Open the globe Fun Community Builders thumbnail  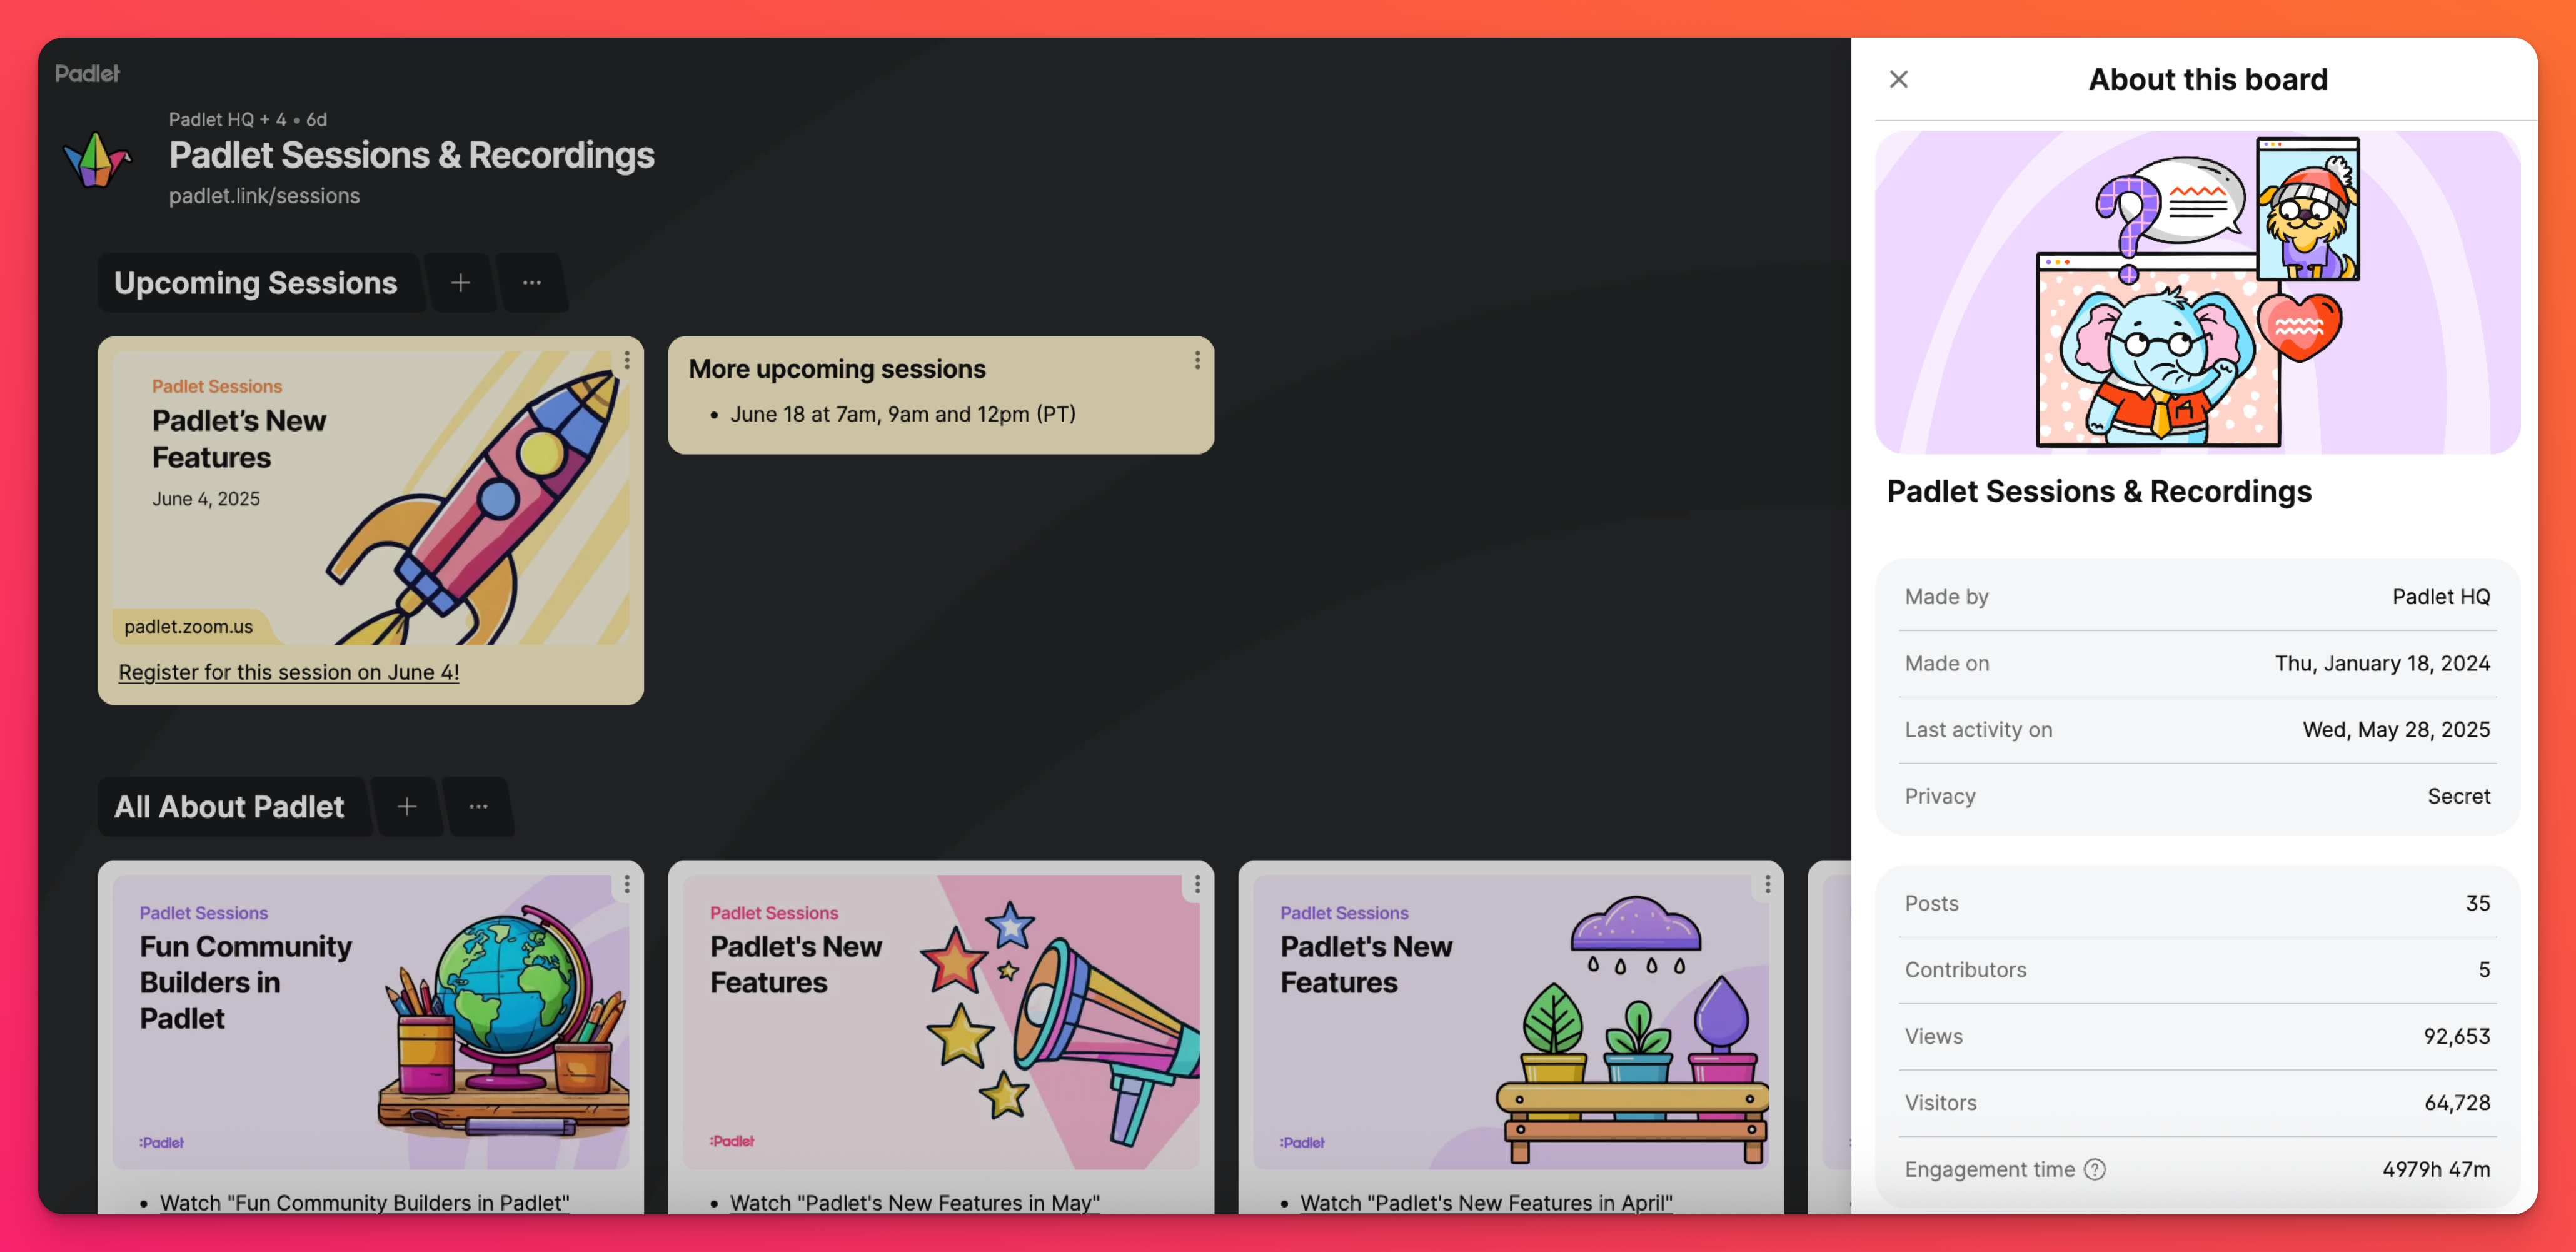pyautogui.click(x=371, y=1022)
